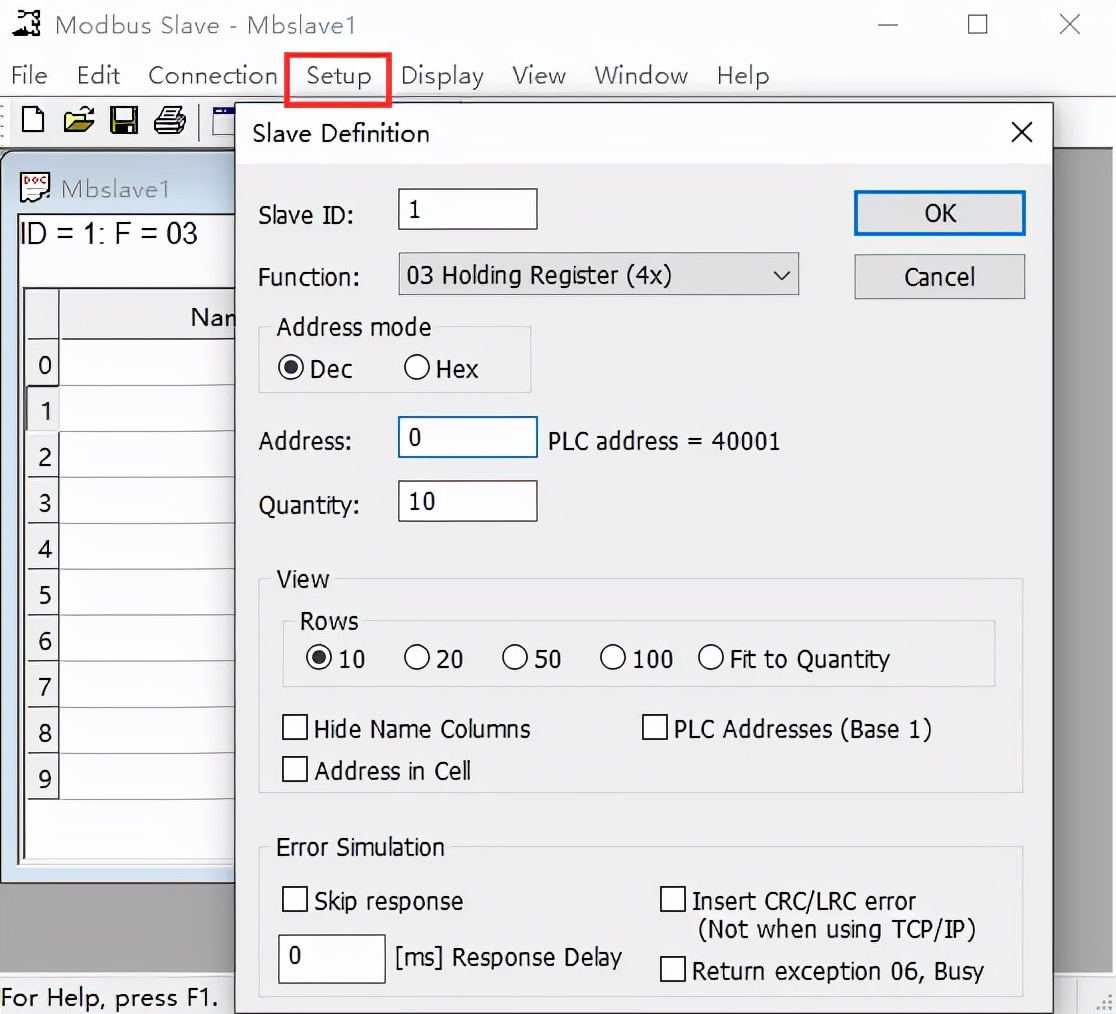Enable Skip response error simulation
This screenshot has width=1116, height=1014.
(x=295, y=900)
